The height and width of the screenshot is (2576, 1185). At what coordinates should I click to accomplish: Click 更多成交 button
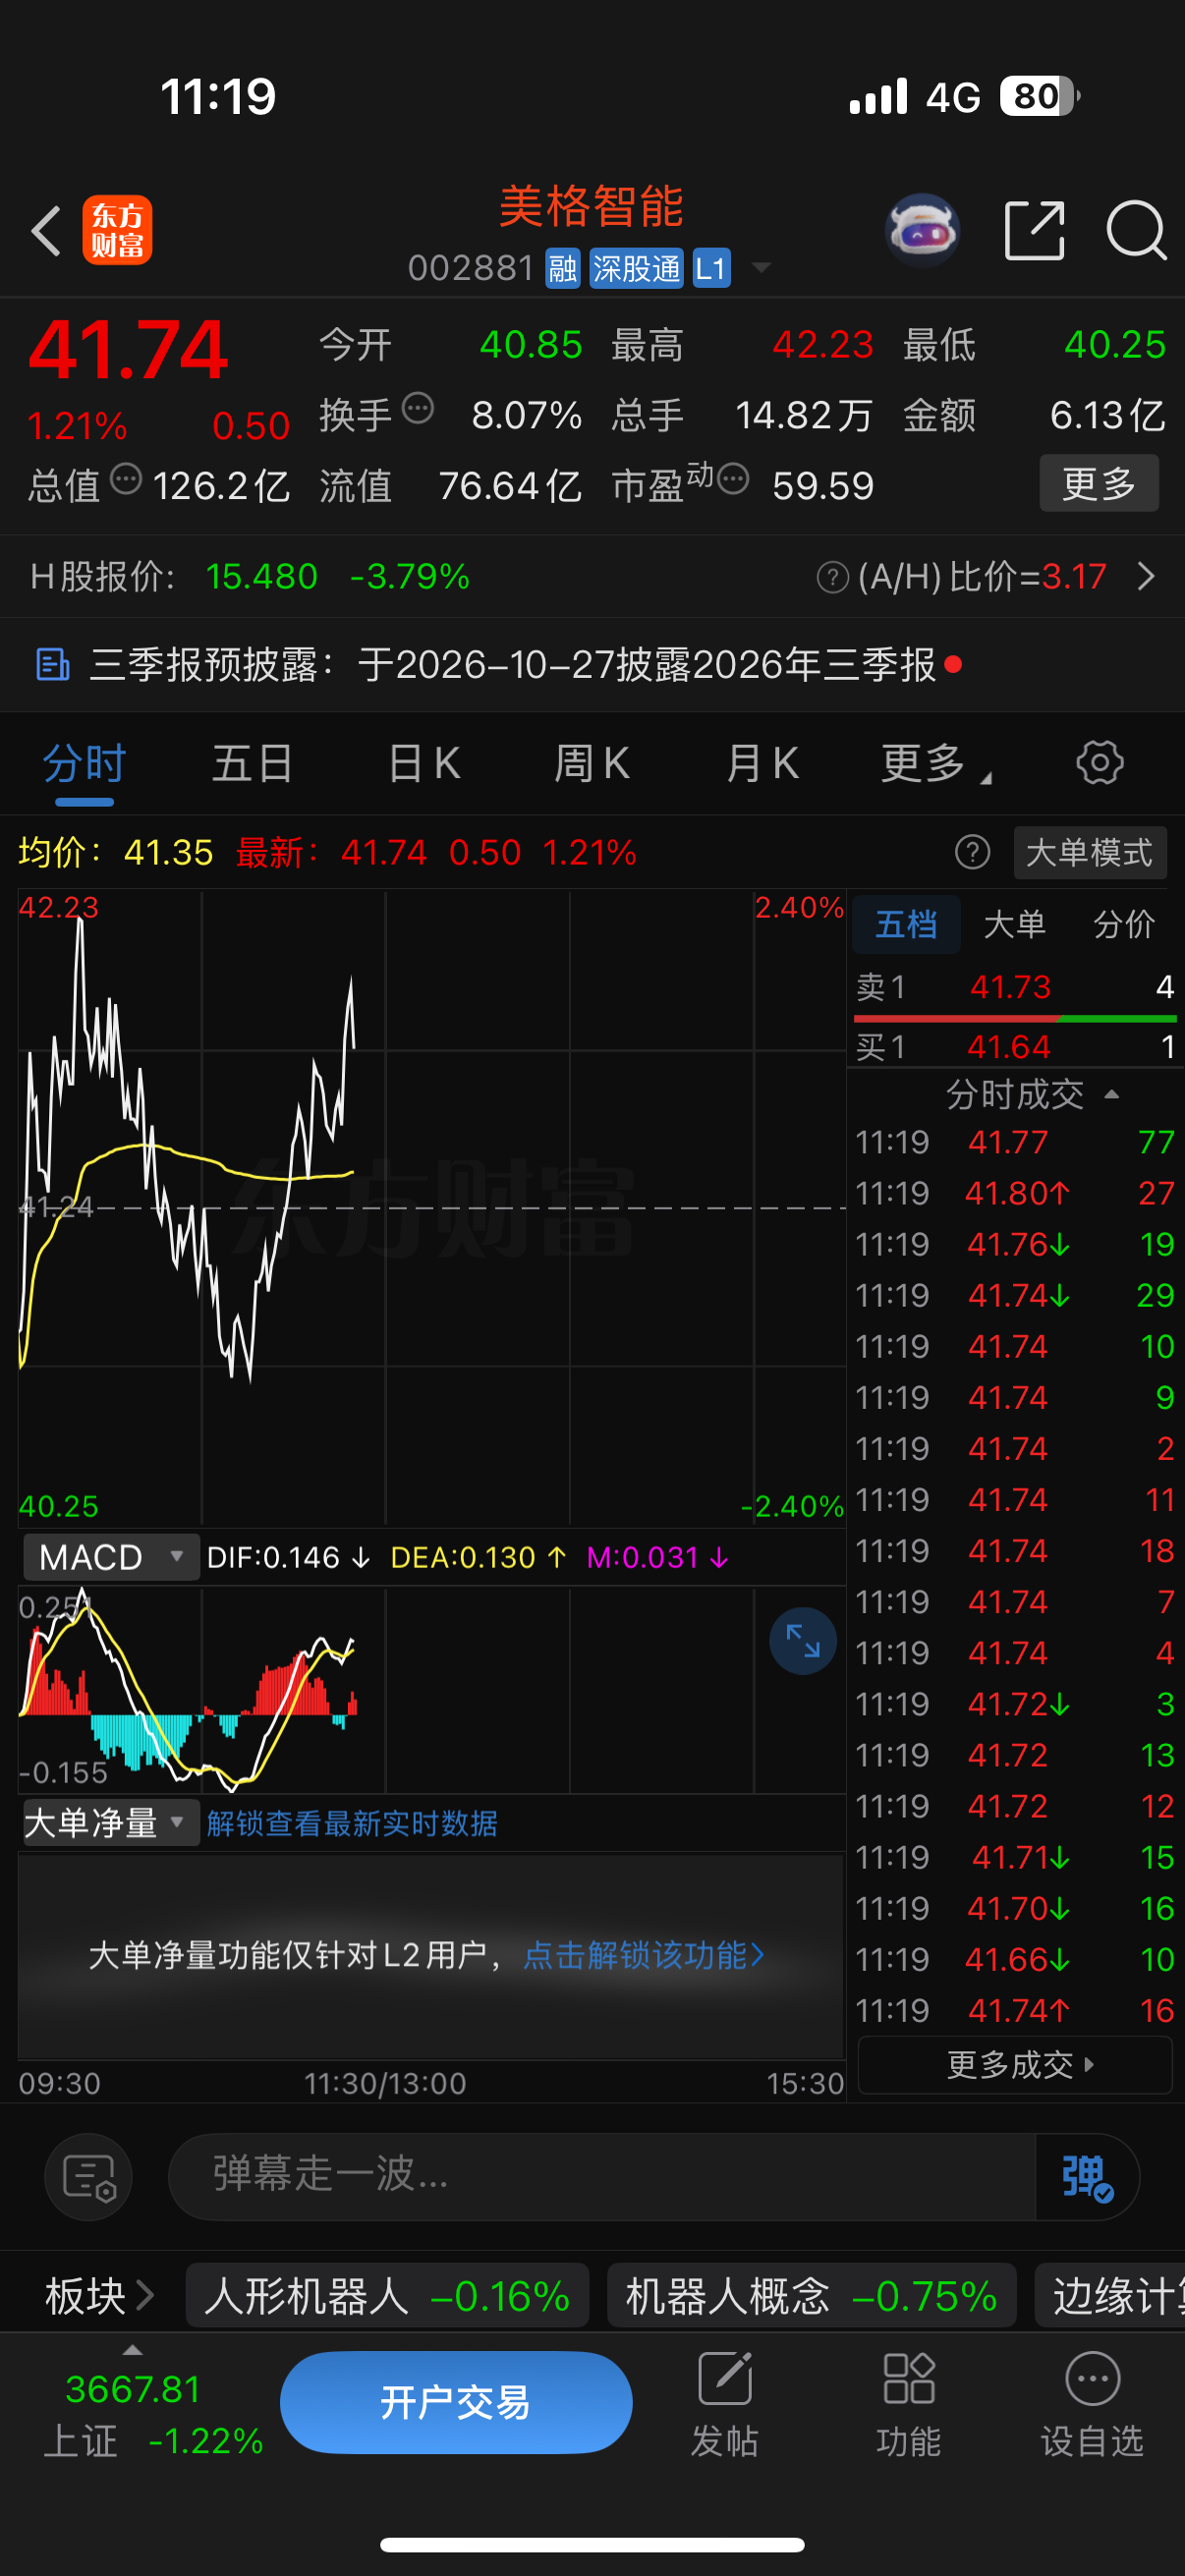pyautogui.click(x=1015, y=2065)
